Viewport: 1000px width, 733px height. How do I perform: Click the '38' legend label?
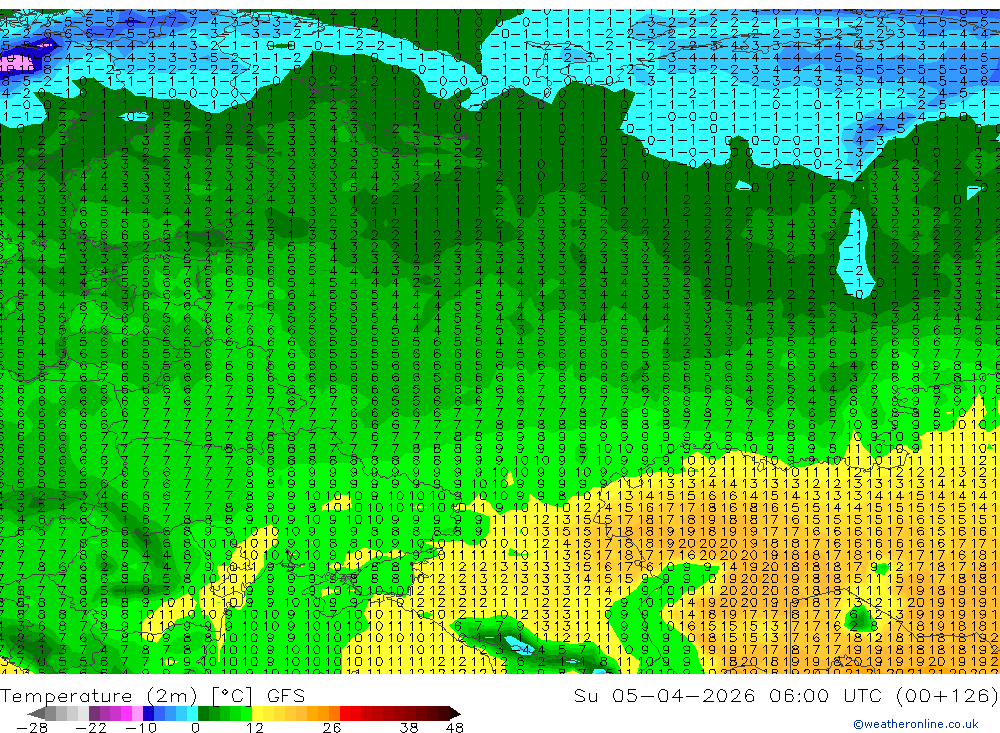(409, 727)
